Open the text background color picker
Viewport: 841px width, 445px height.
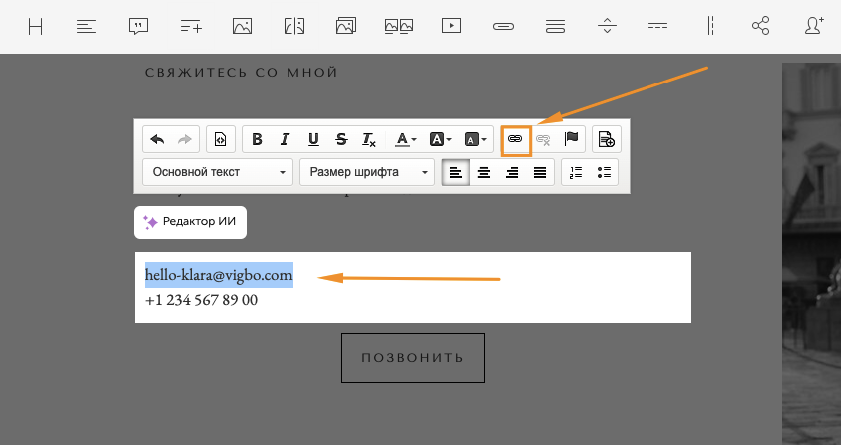436,139
